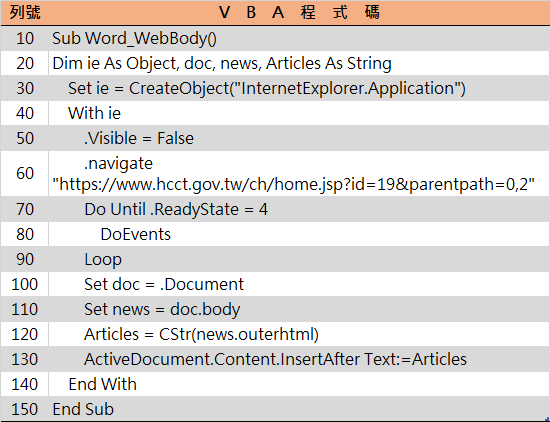Click the Set doc = .Document line
This screenshot has width=550, height=422.
[x=164, y=284]
